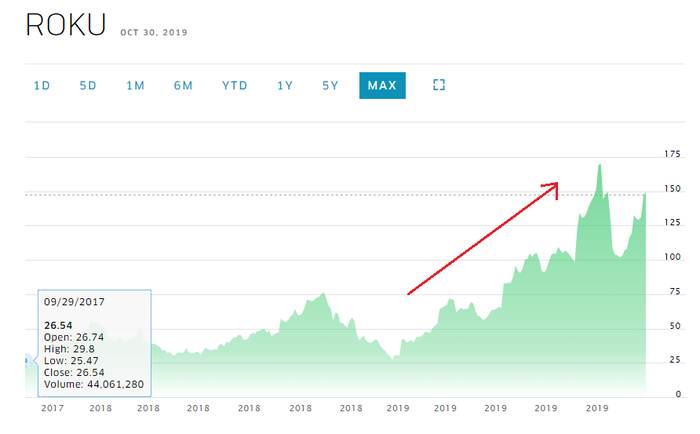The width and height of the screenshot is (700, 434).
Task: Click the Close: 26.54 tooltip line
Action: tap(74, 372)
